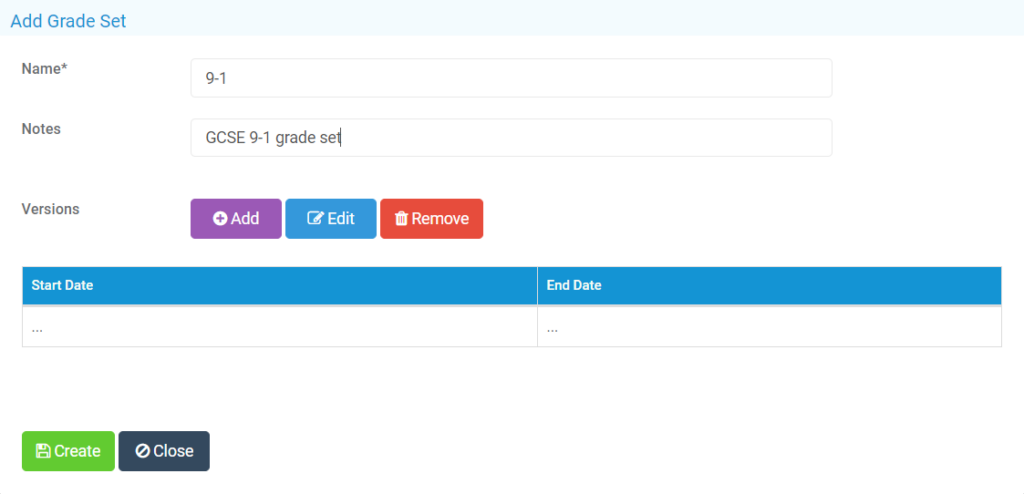The height and width of the screenshot is (494, 1024).
Task: Remove the selected version
Action: click(x=432, y=219)
